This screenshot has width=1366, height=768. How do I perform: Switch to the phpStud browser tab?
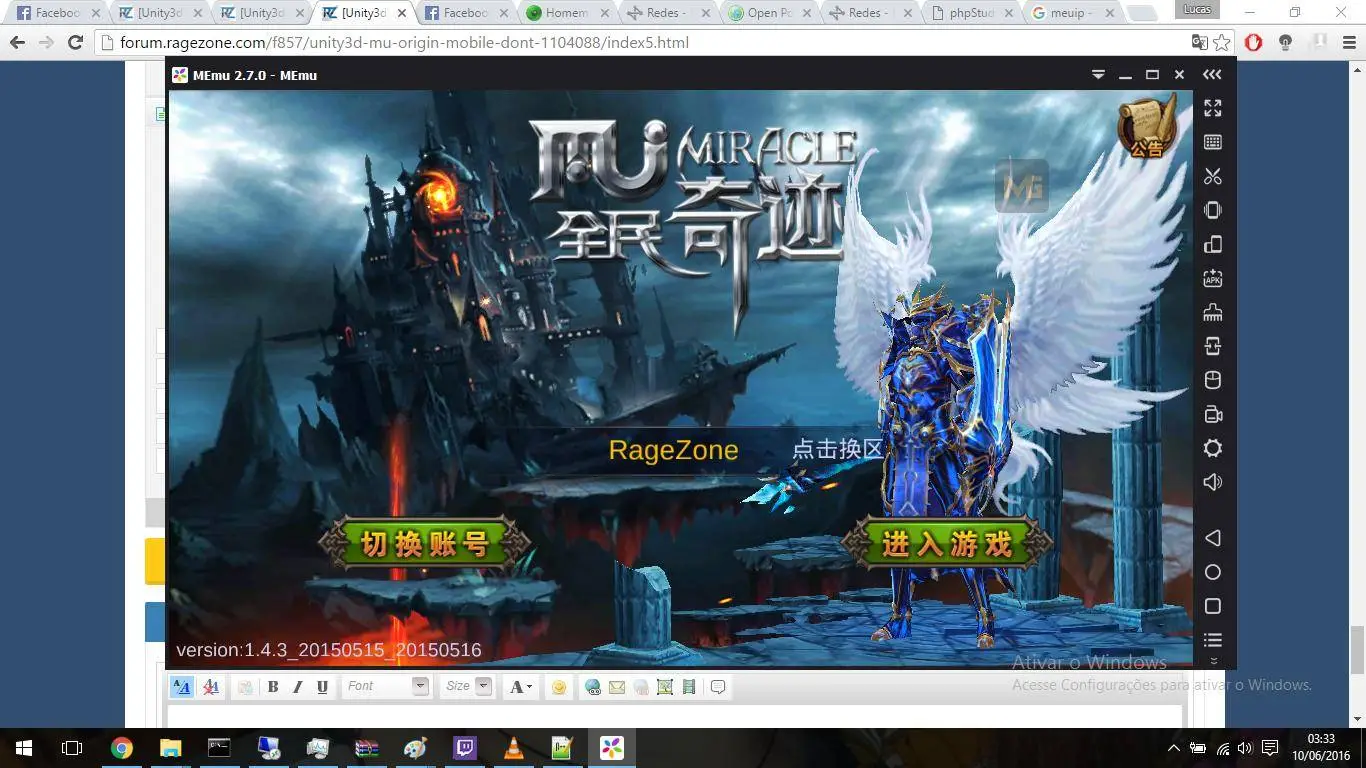click(972, 13)
